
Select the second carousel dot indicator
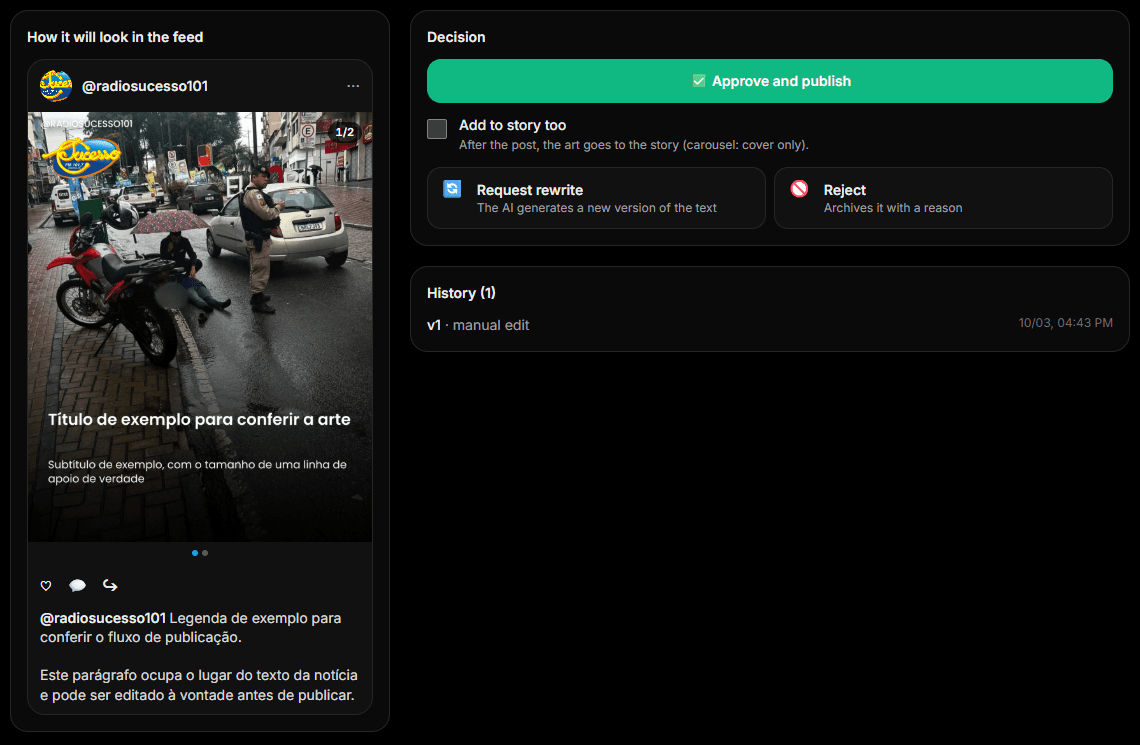tap(205, 553)
